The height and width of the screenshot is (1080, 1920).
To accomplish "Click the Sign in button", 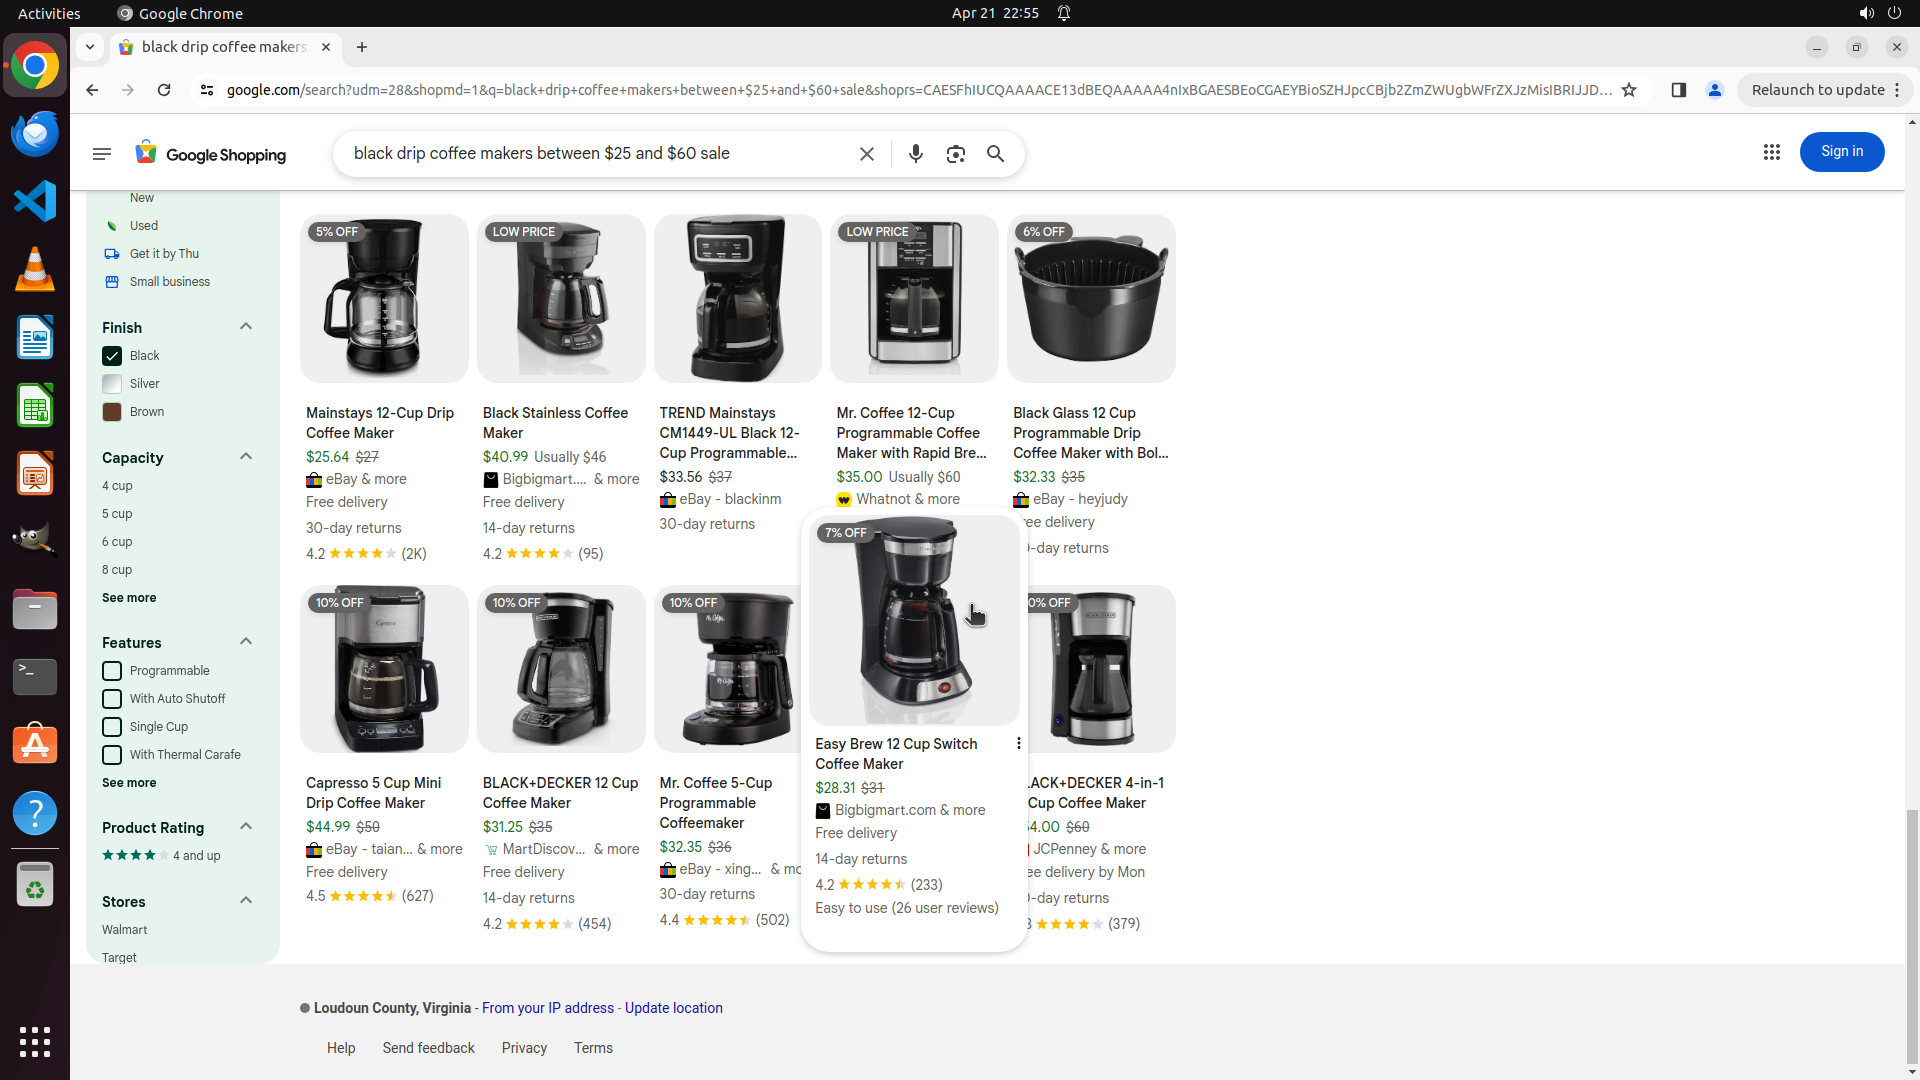I will 1841,152.
